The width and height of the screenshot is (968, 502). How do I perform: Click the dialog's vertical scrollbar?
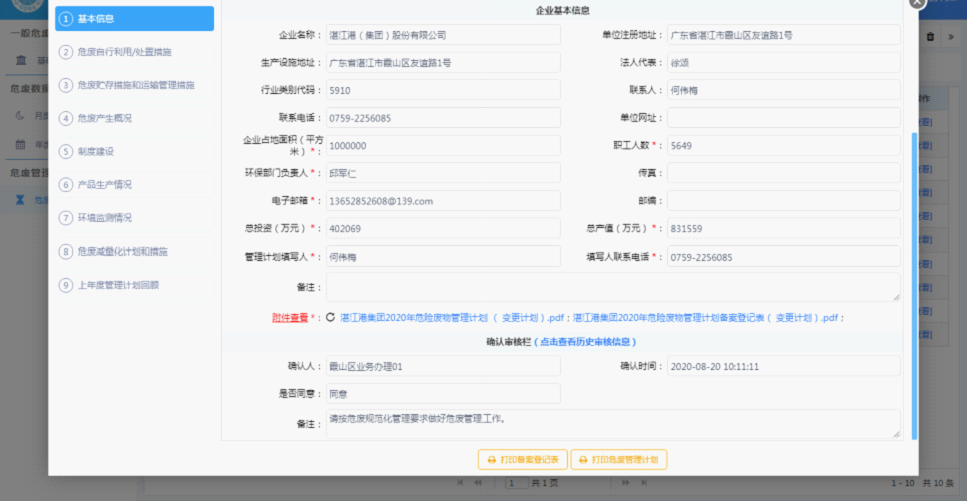click(x=914, y=285)
